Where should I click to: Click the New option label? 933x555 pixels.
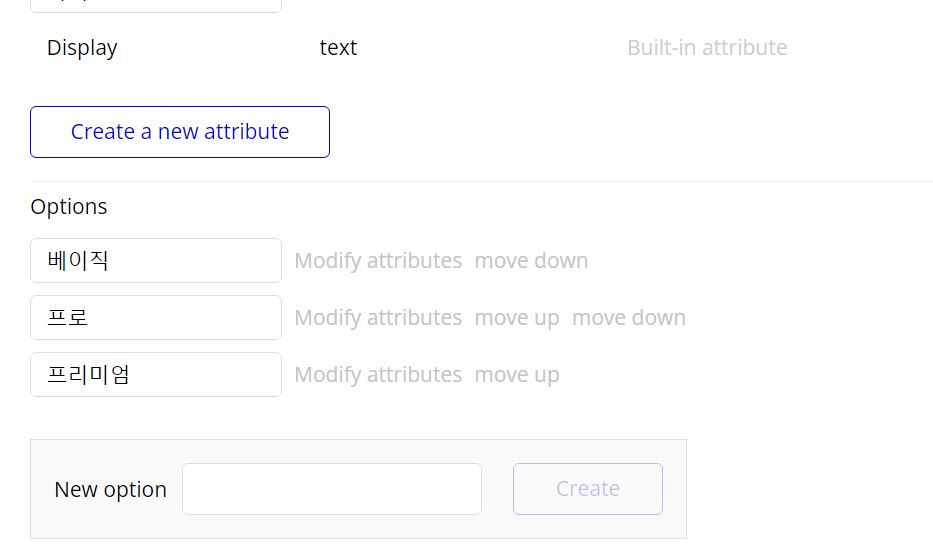pos(110,490)
